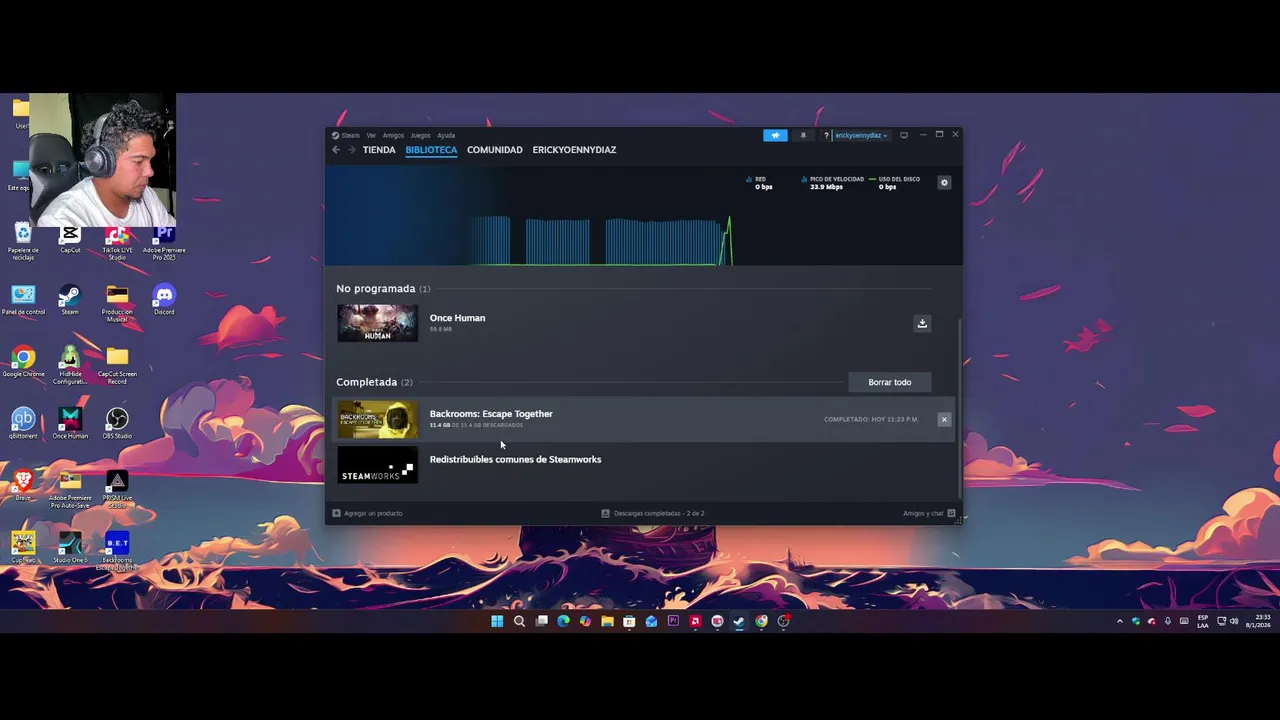
Task: Open the Ayuda menu
Action: pos(446,135)
